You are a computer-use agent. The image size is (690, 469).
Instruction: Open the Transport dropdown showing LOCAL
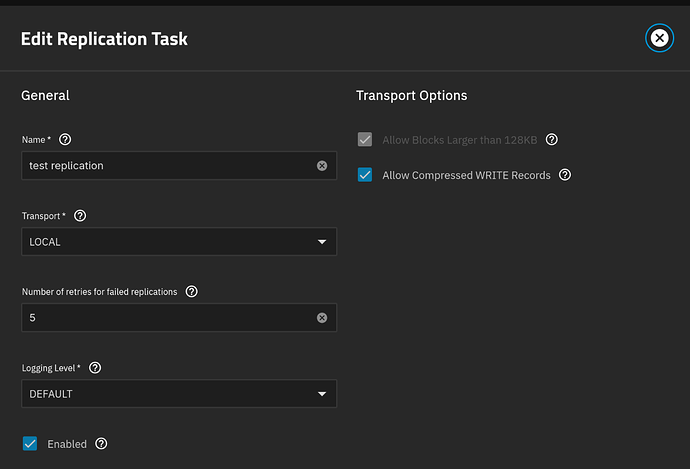pos(179,242)
